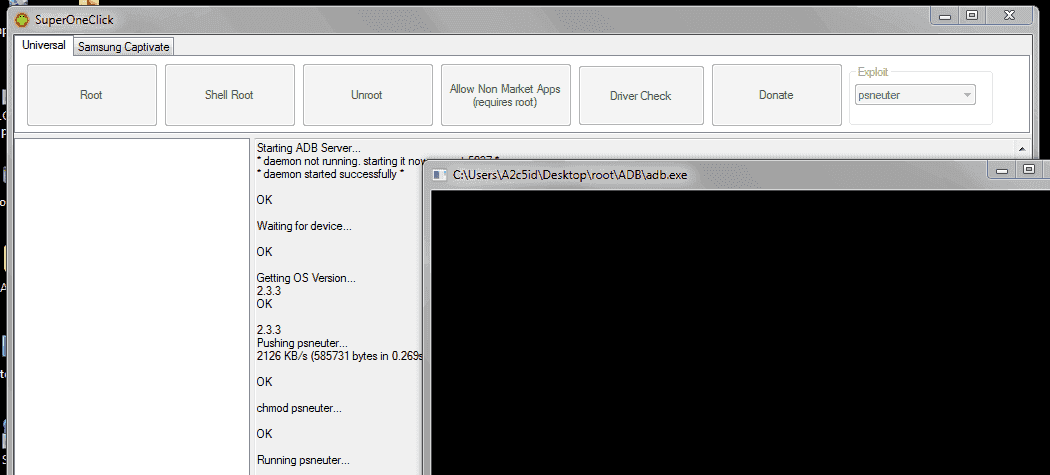
Task: Select the 'chmod psneuter...' log line
Action: (299, 408)
